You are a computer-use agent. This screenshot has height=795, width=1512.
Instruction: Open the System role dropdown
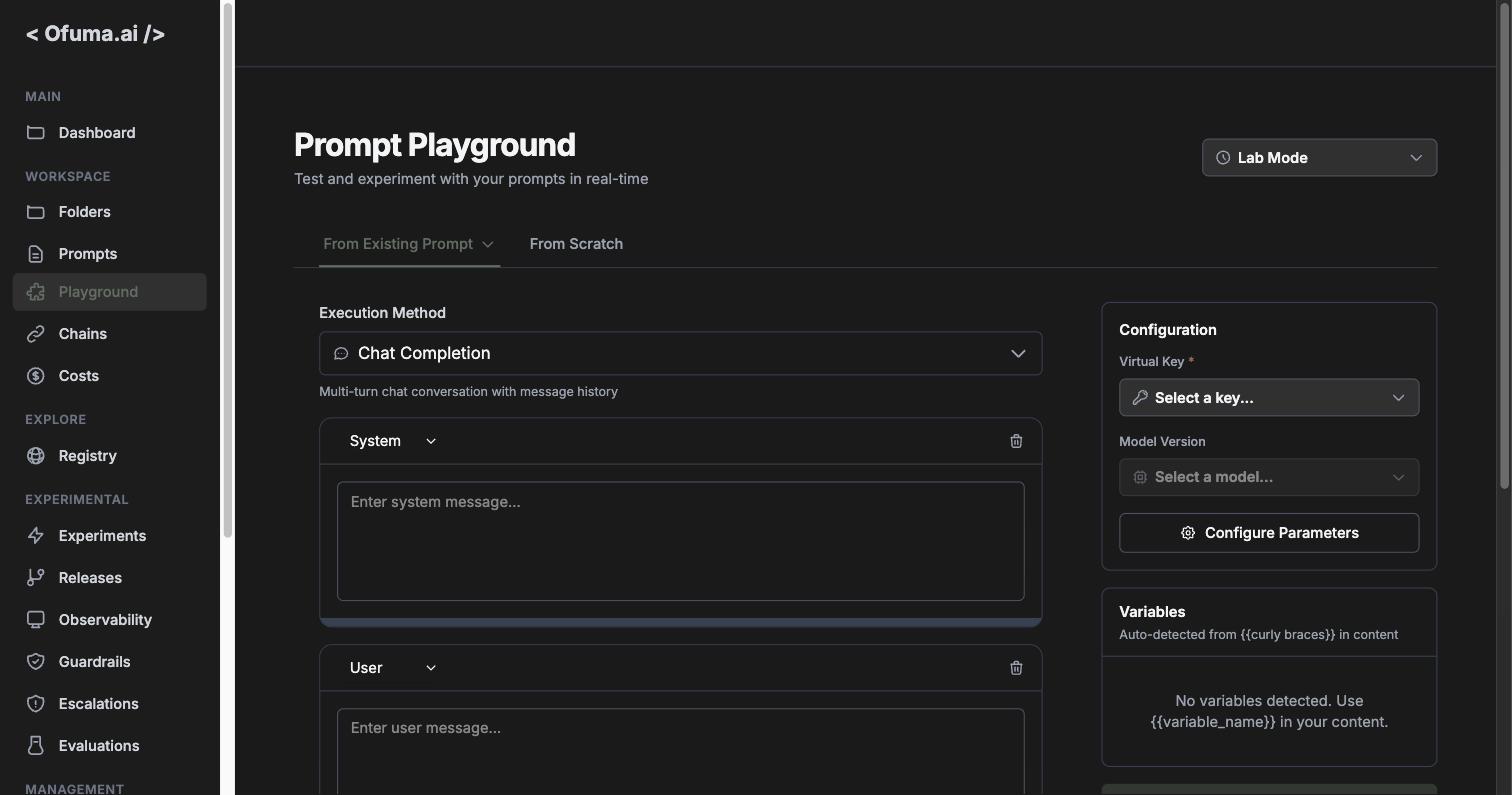[393, 441]
